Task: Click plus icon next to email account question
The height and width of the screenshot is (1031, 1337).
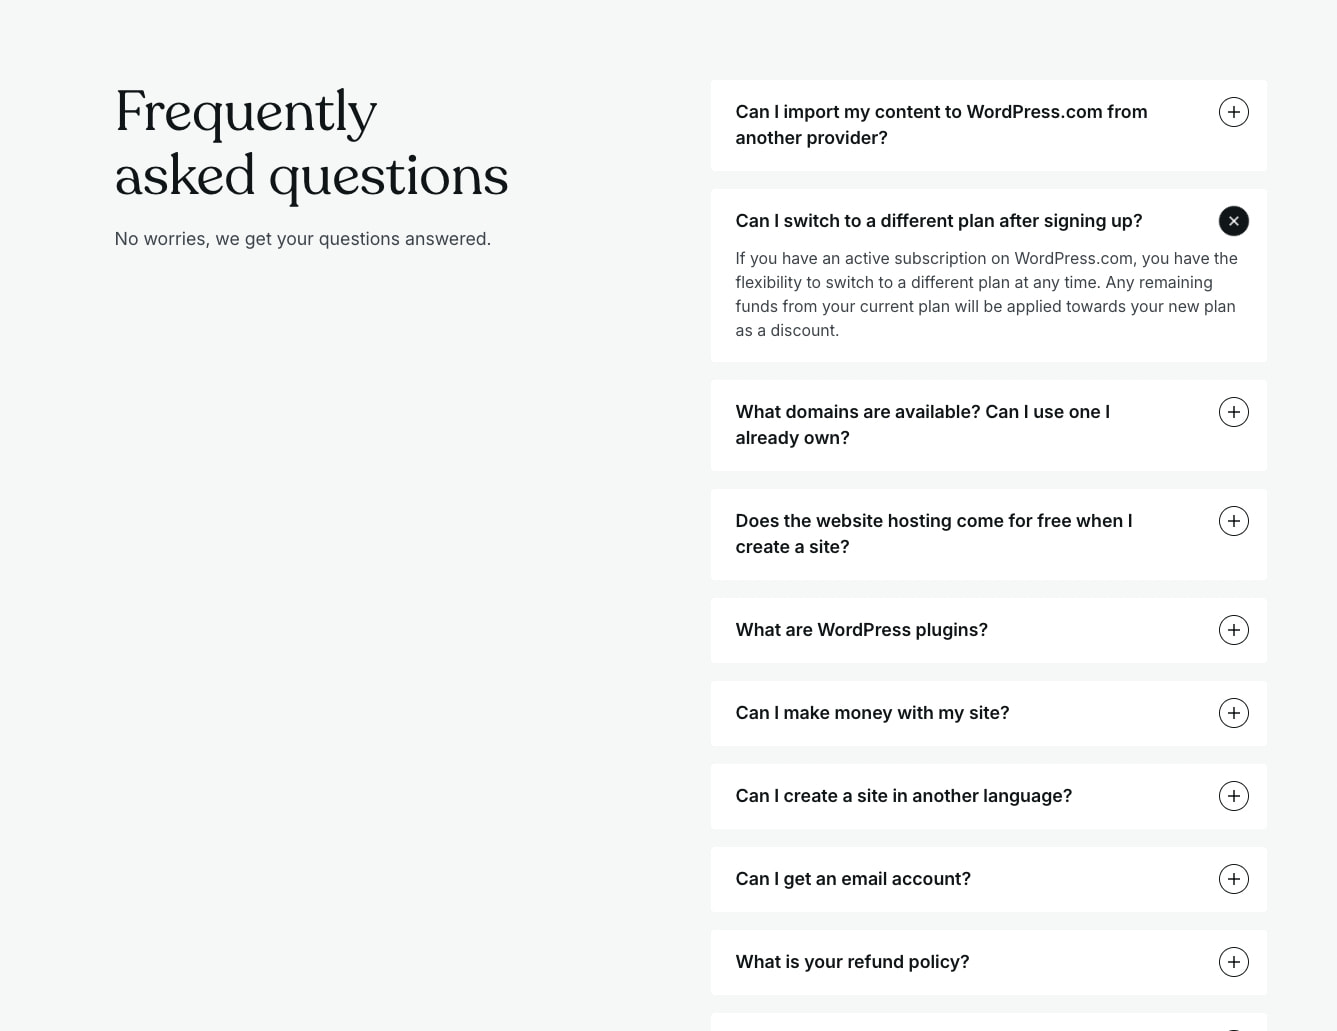Action: click(1233, 879)
